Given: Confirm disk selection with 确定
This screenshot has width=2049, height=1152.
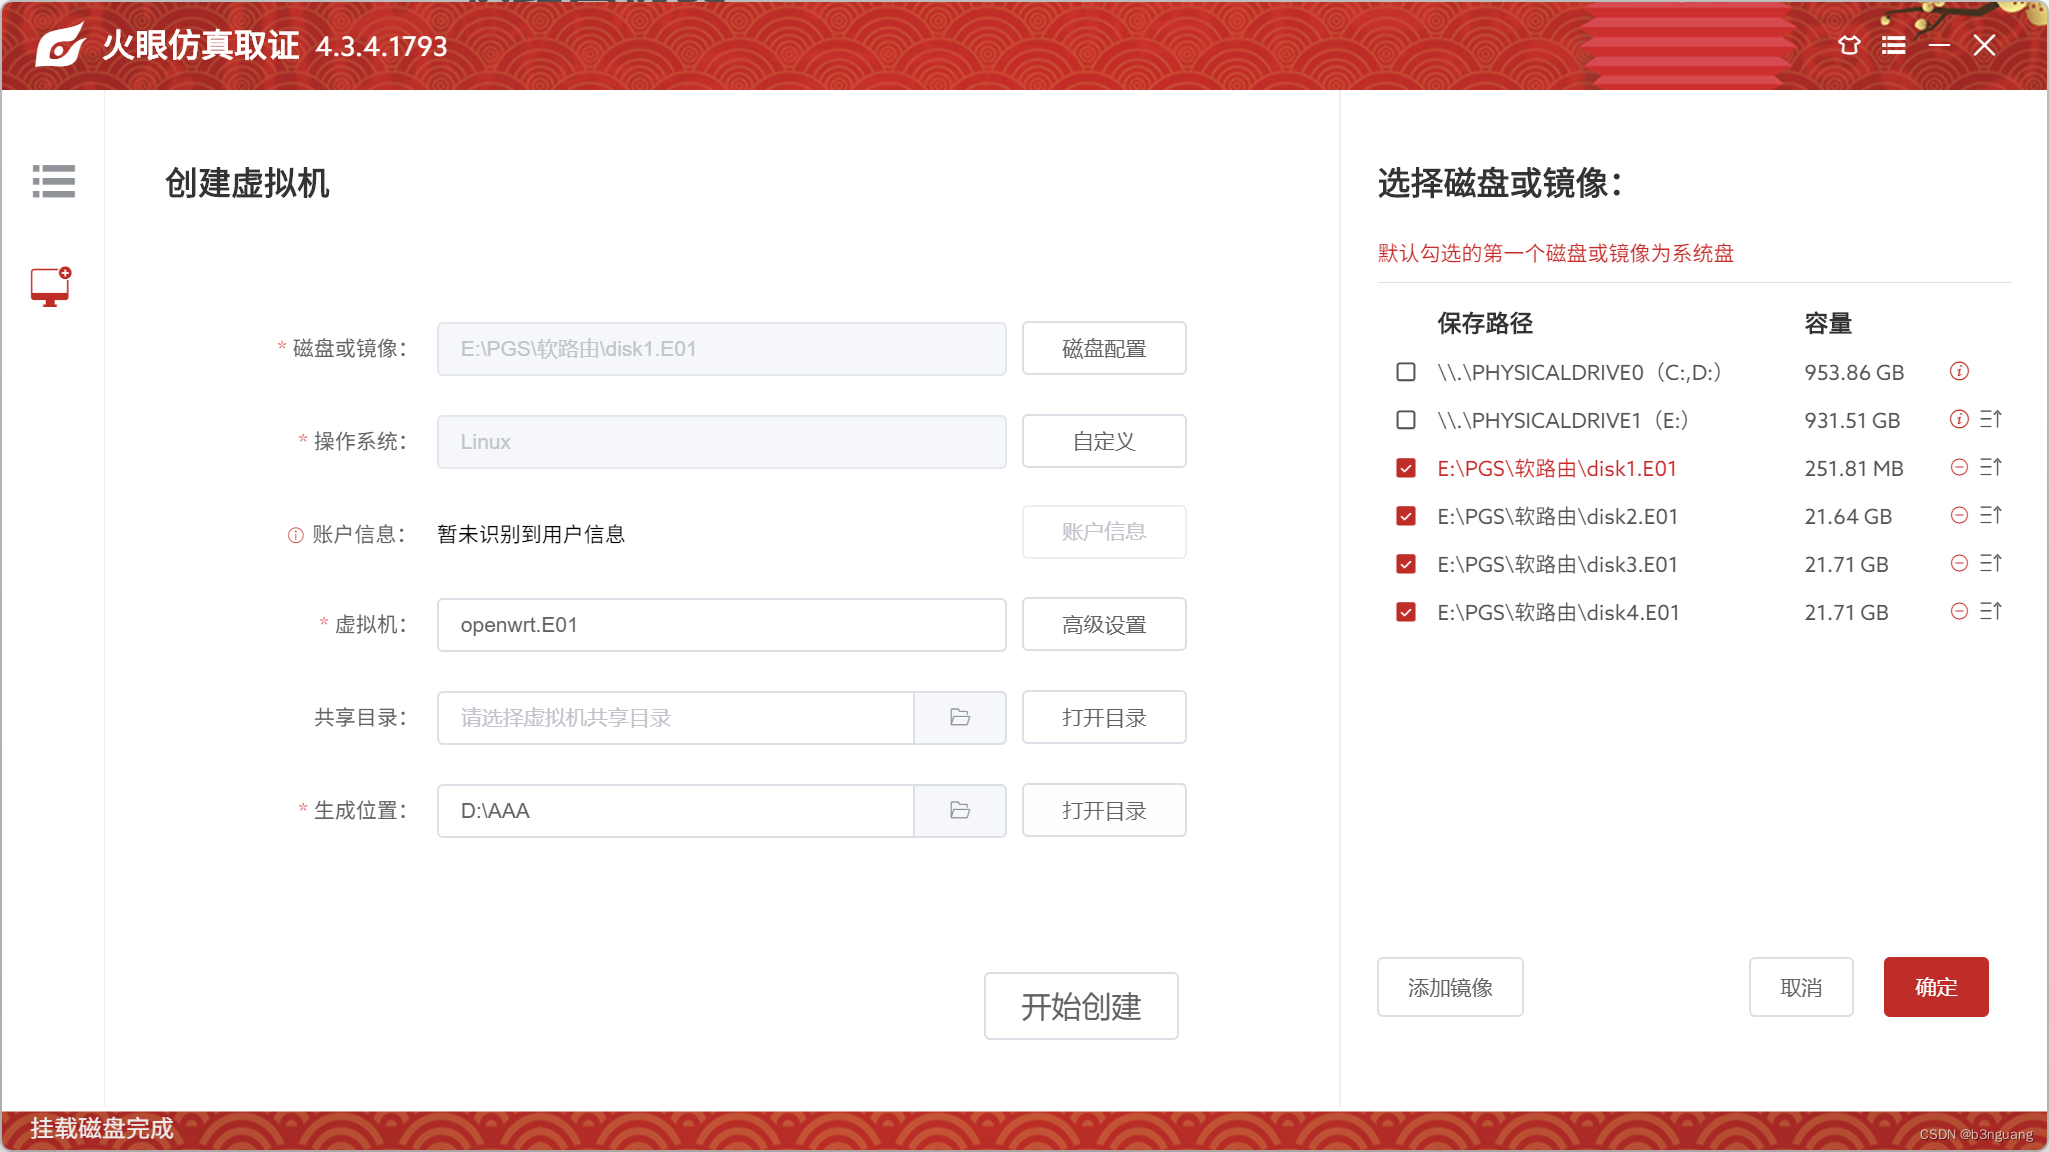Looking at the screenshot, I should (1935, 988).
